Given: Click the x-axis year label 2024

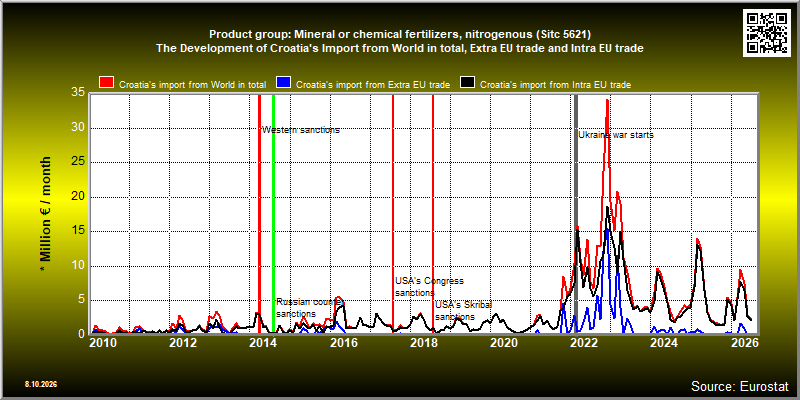Looking at the screenshot, I should tap(663, 343).
